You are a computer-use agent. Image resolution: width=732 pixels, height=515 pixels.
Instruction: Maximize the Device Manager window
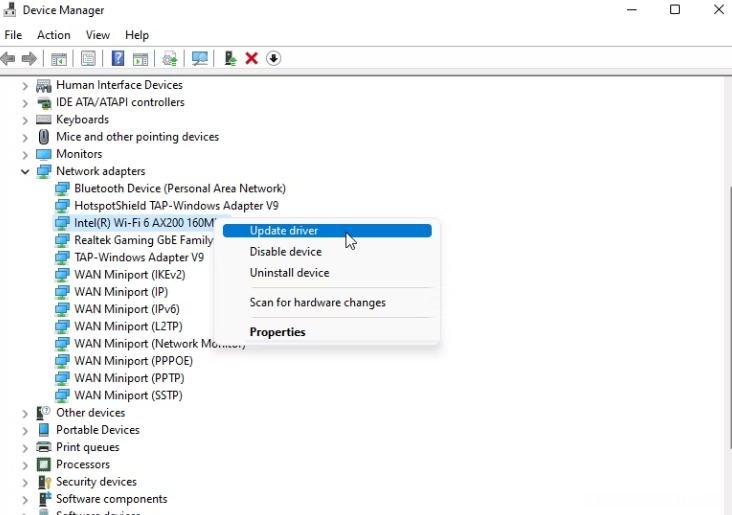675,9
